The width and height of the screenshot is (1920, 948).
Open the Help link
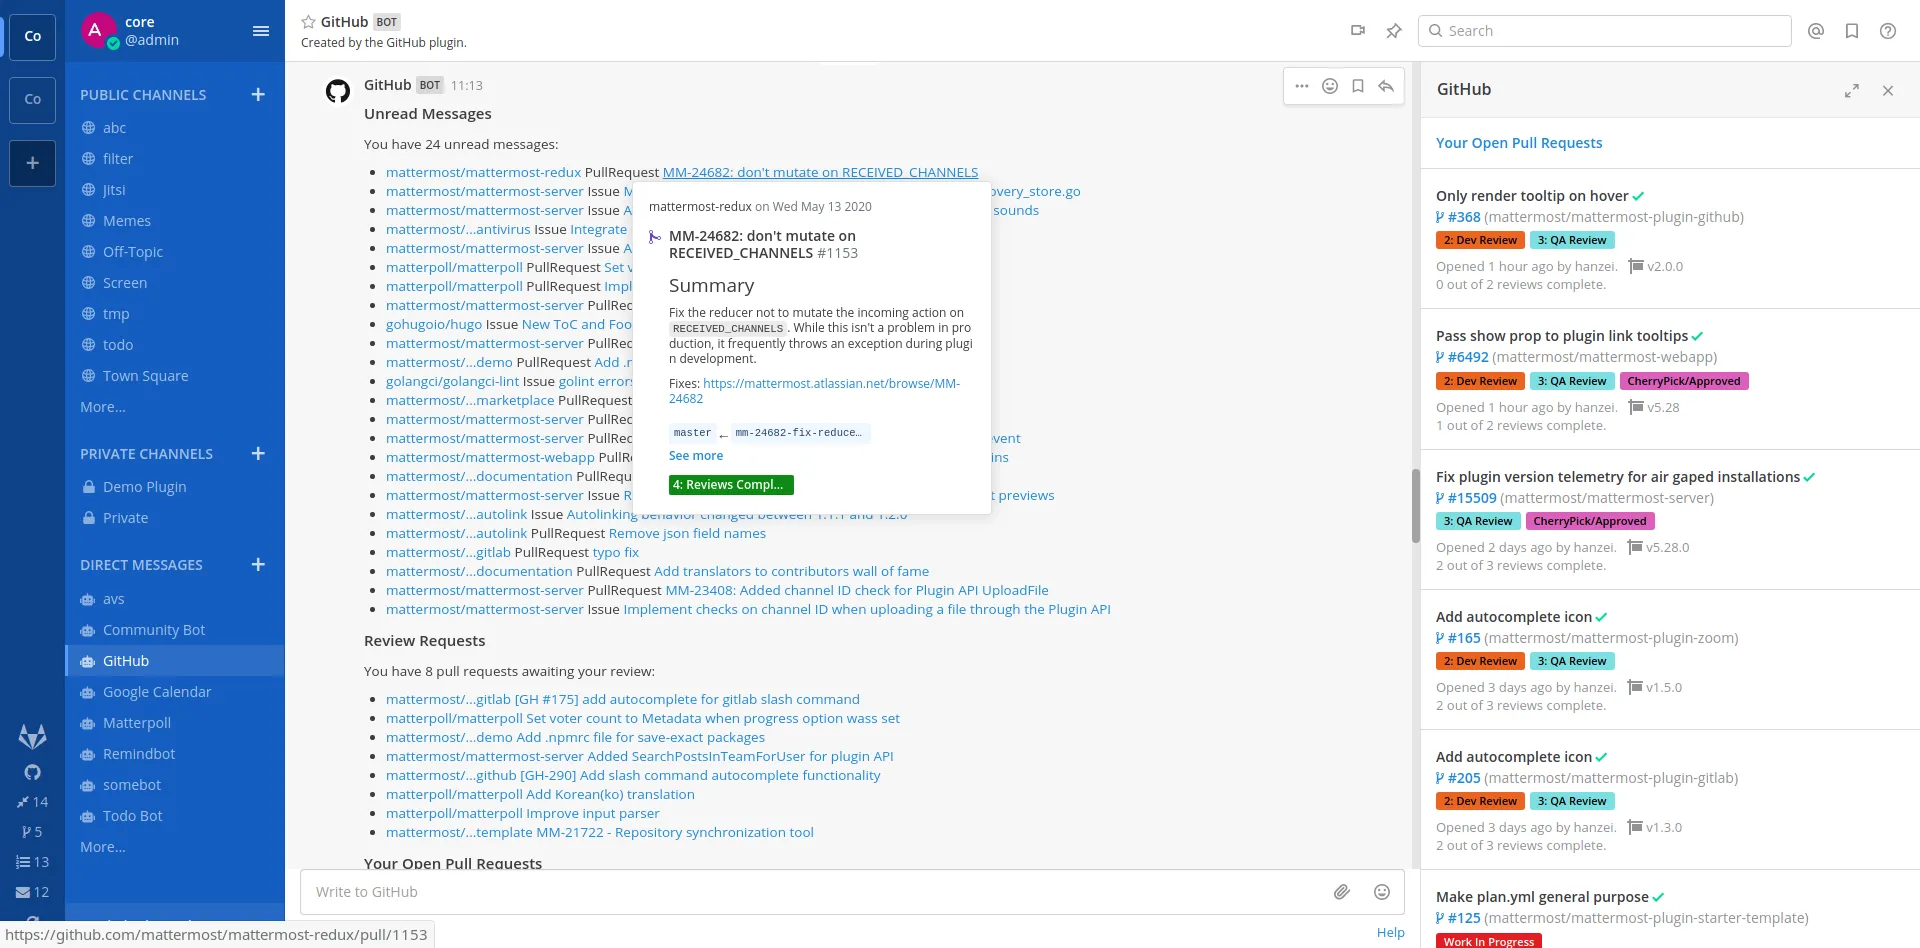pos(1390,932)
